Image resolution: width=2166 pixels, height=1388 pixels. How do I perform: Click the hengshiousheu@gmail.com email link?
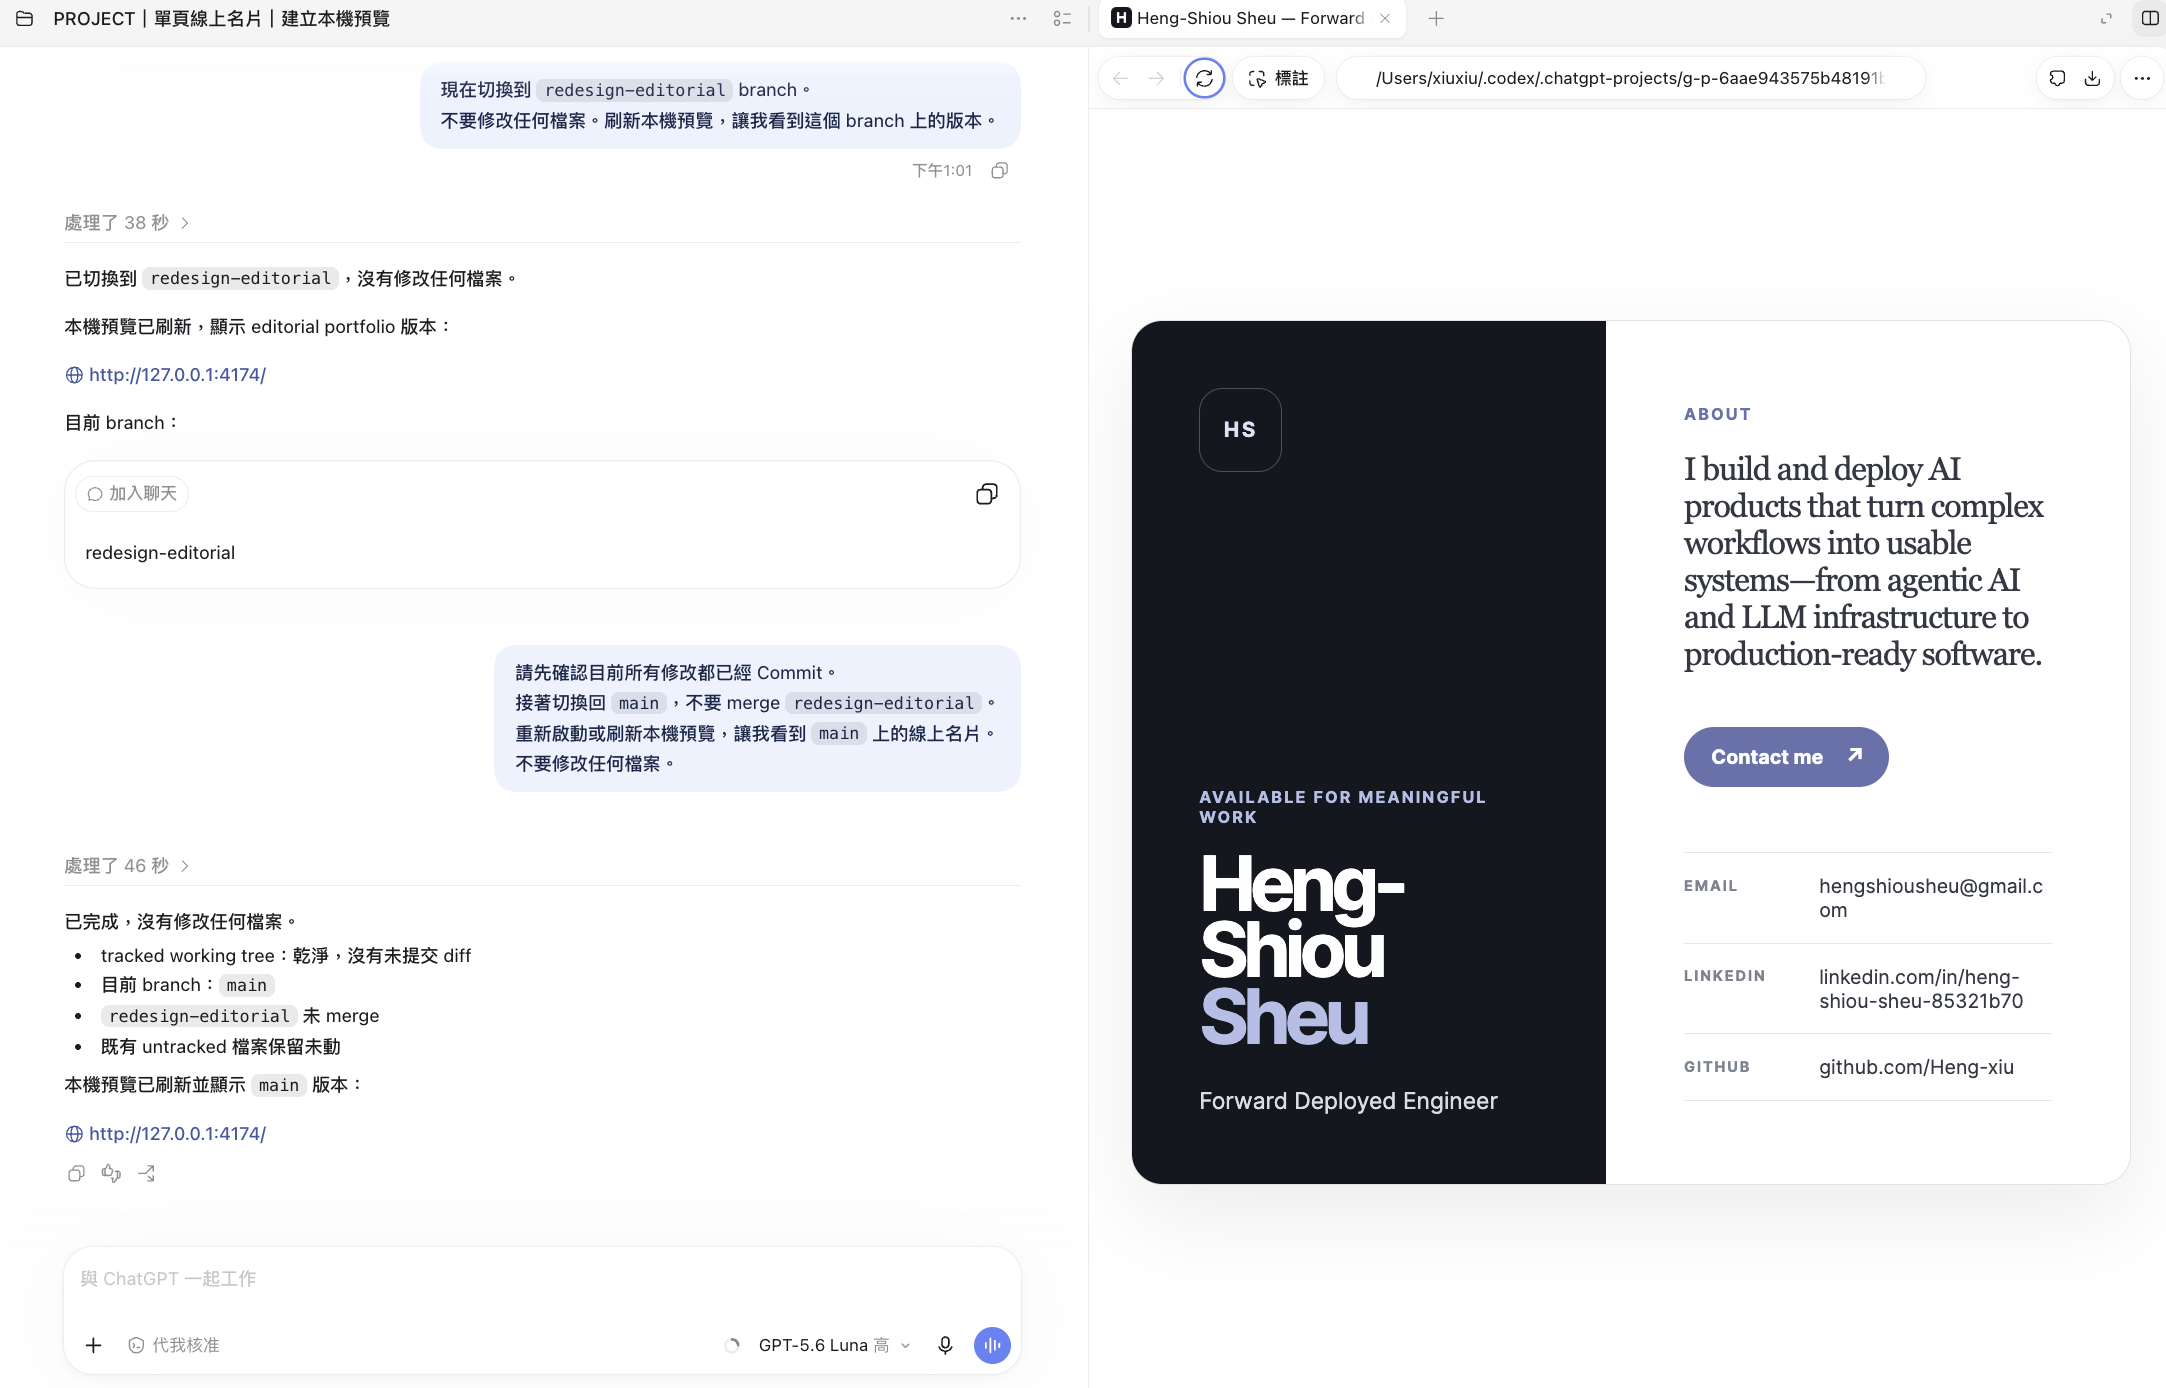[1931, 898]
